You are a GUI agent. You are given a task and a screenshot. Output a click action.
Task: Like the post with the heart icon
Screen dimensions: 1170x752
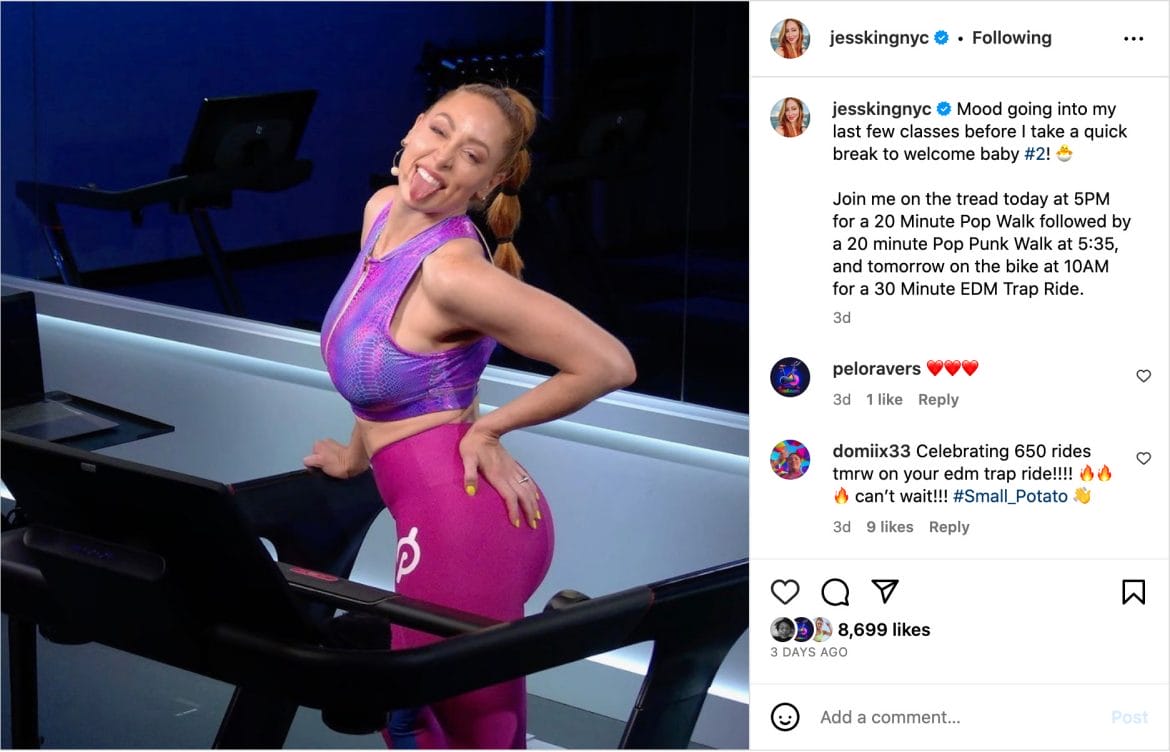click(x=785, y=592)
